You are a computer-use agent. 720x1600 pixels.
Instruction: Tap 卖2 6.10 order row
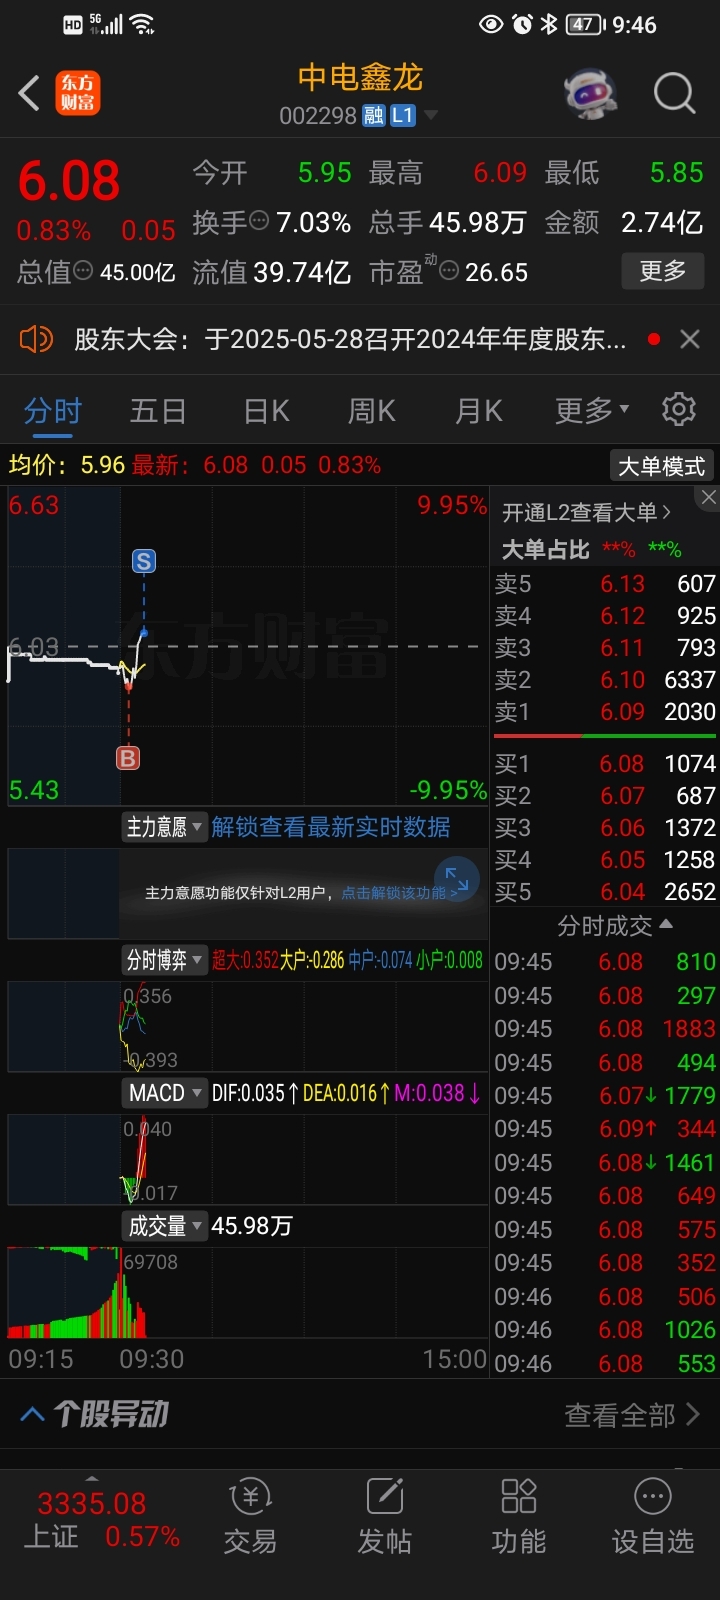click(605, 680)
